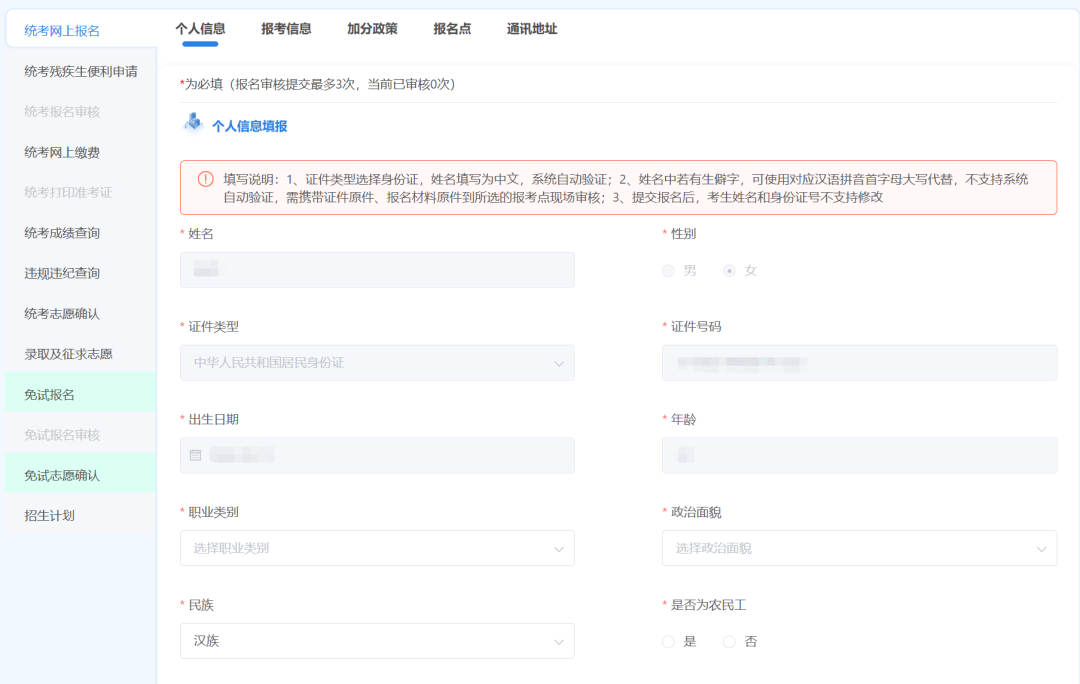Click the 填写说明 notice text

625,188
